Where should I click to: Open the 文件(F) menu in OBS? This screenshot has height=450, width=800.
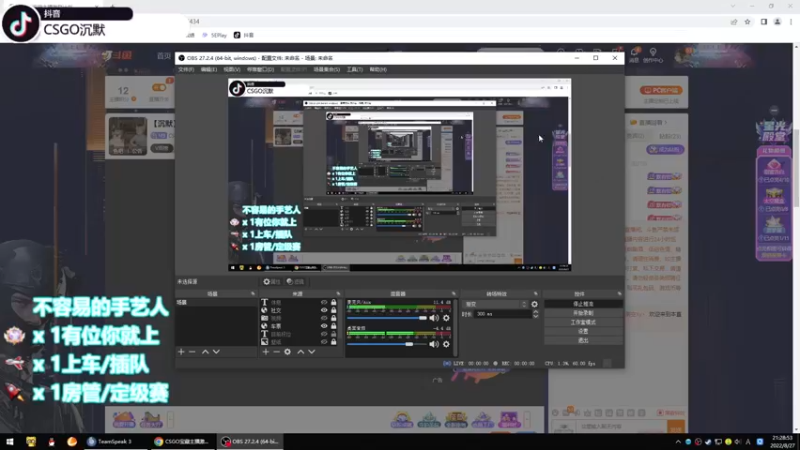click(x=186, y=69)
